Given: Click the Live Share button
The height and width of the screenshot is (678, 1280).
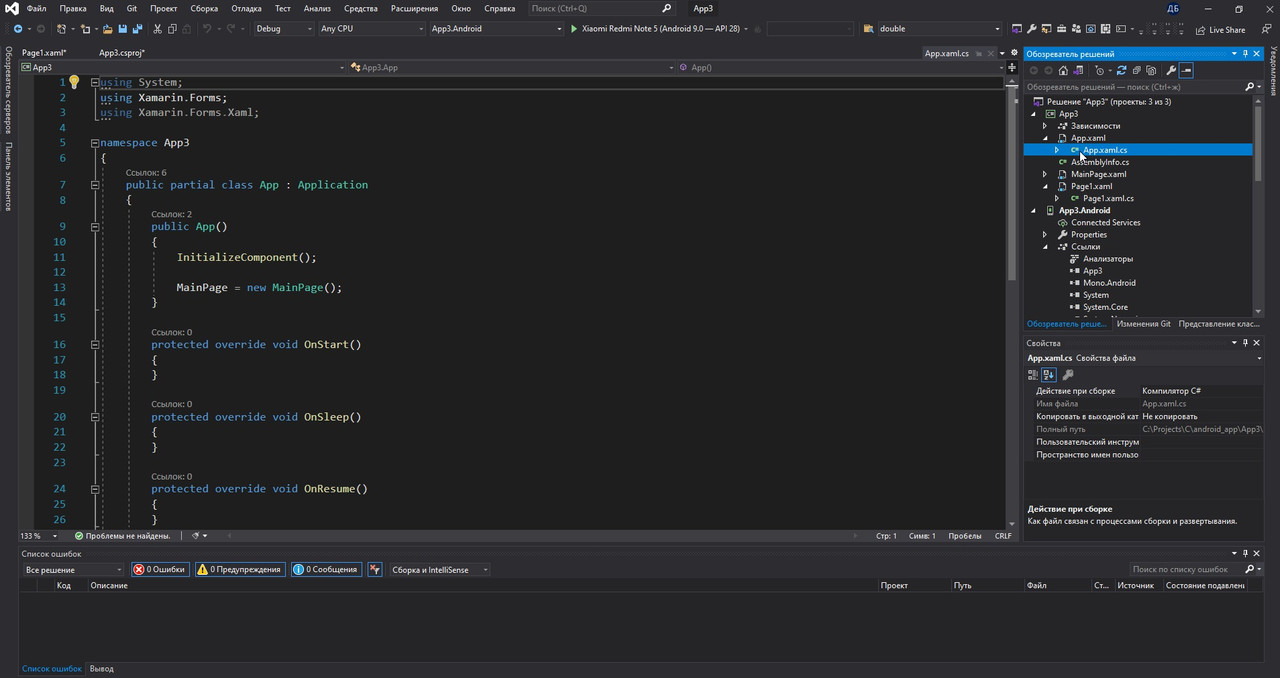Looking at the screenshot, I should pos(1220,29).
